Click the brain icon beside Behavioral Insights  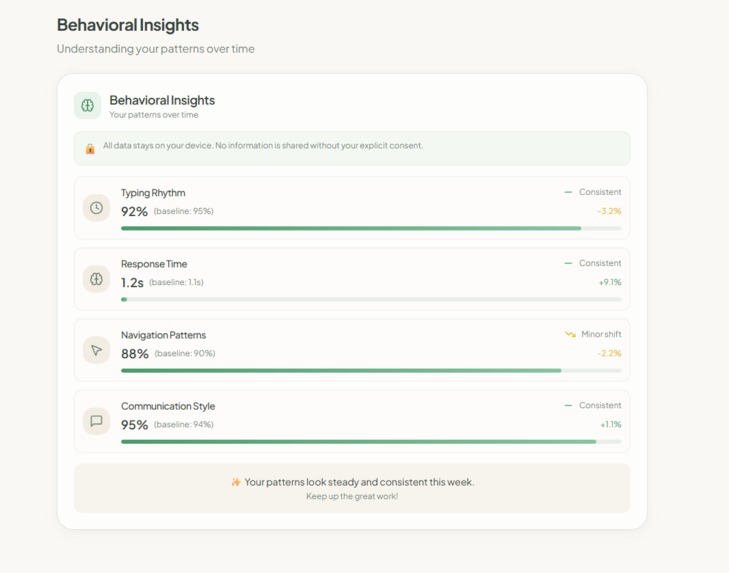[x=87, y=105]
